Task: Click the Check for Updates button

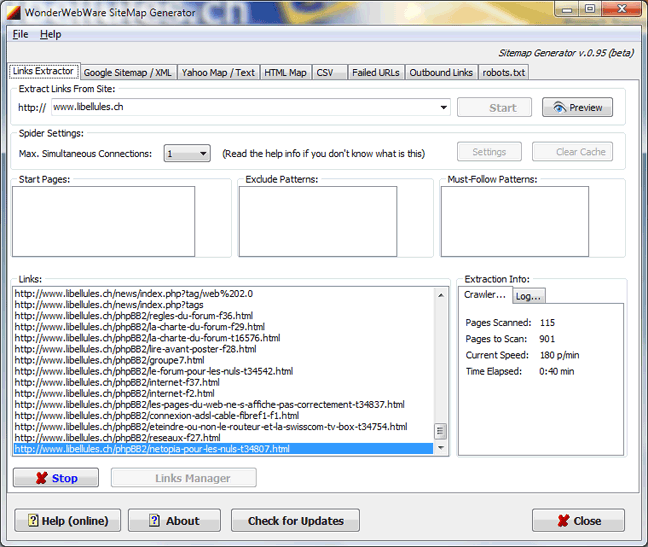Action: 295,520
